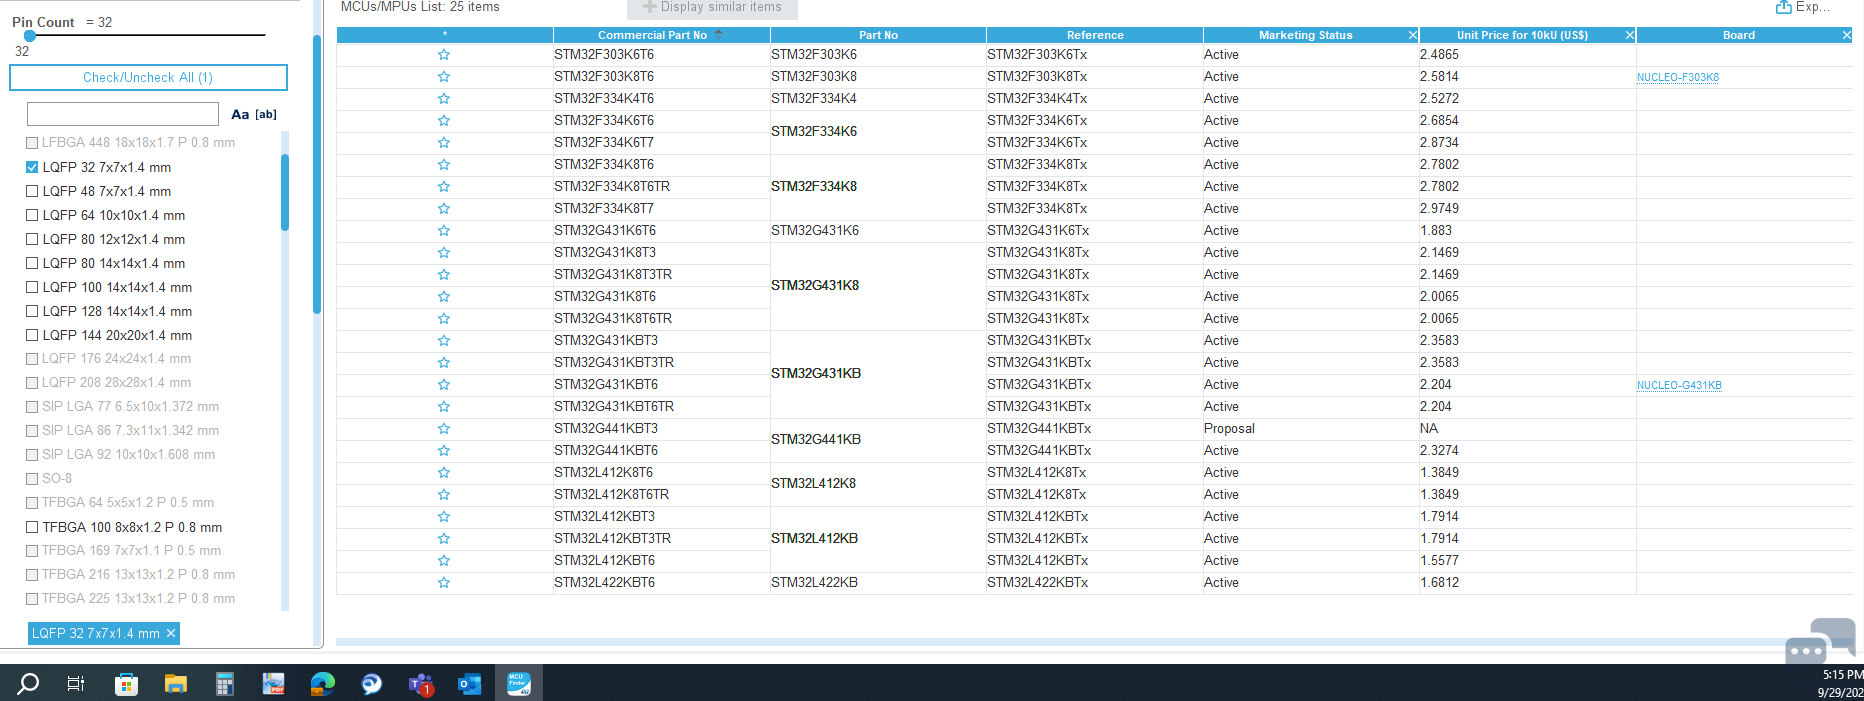Open Windows search from the taskbar
This screenshot has height=701, width=1864.
(28, 684)
